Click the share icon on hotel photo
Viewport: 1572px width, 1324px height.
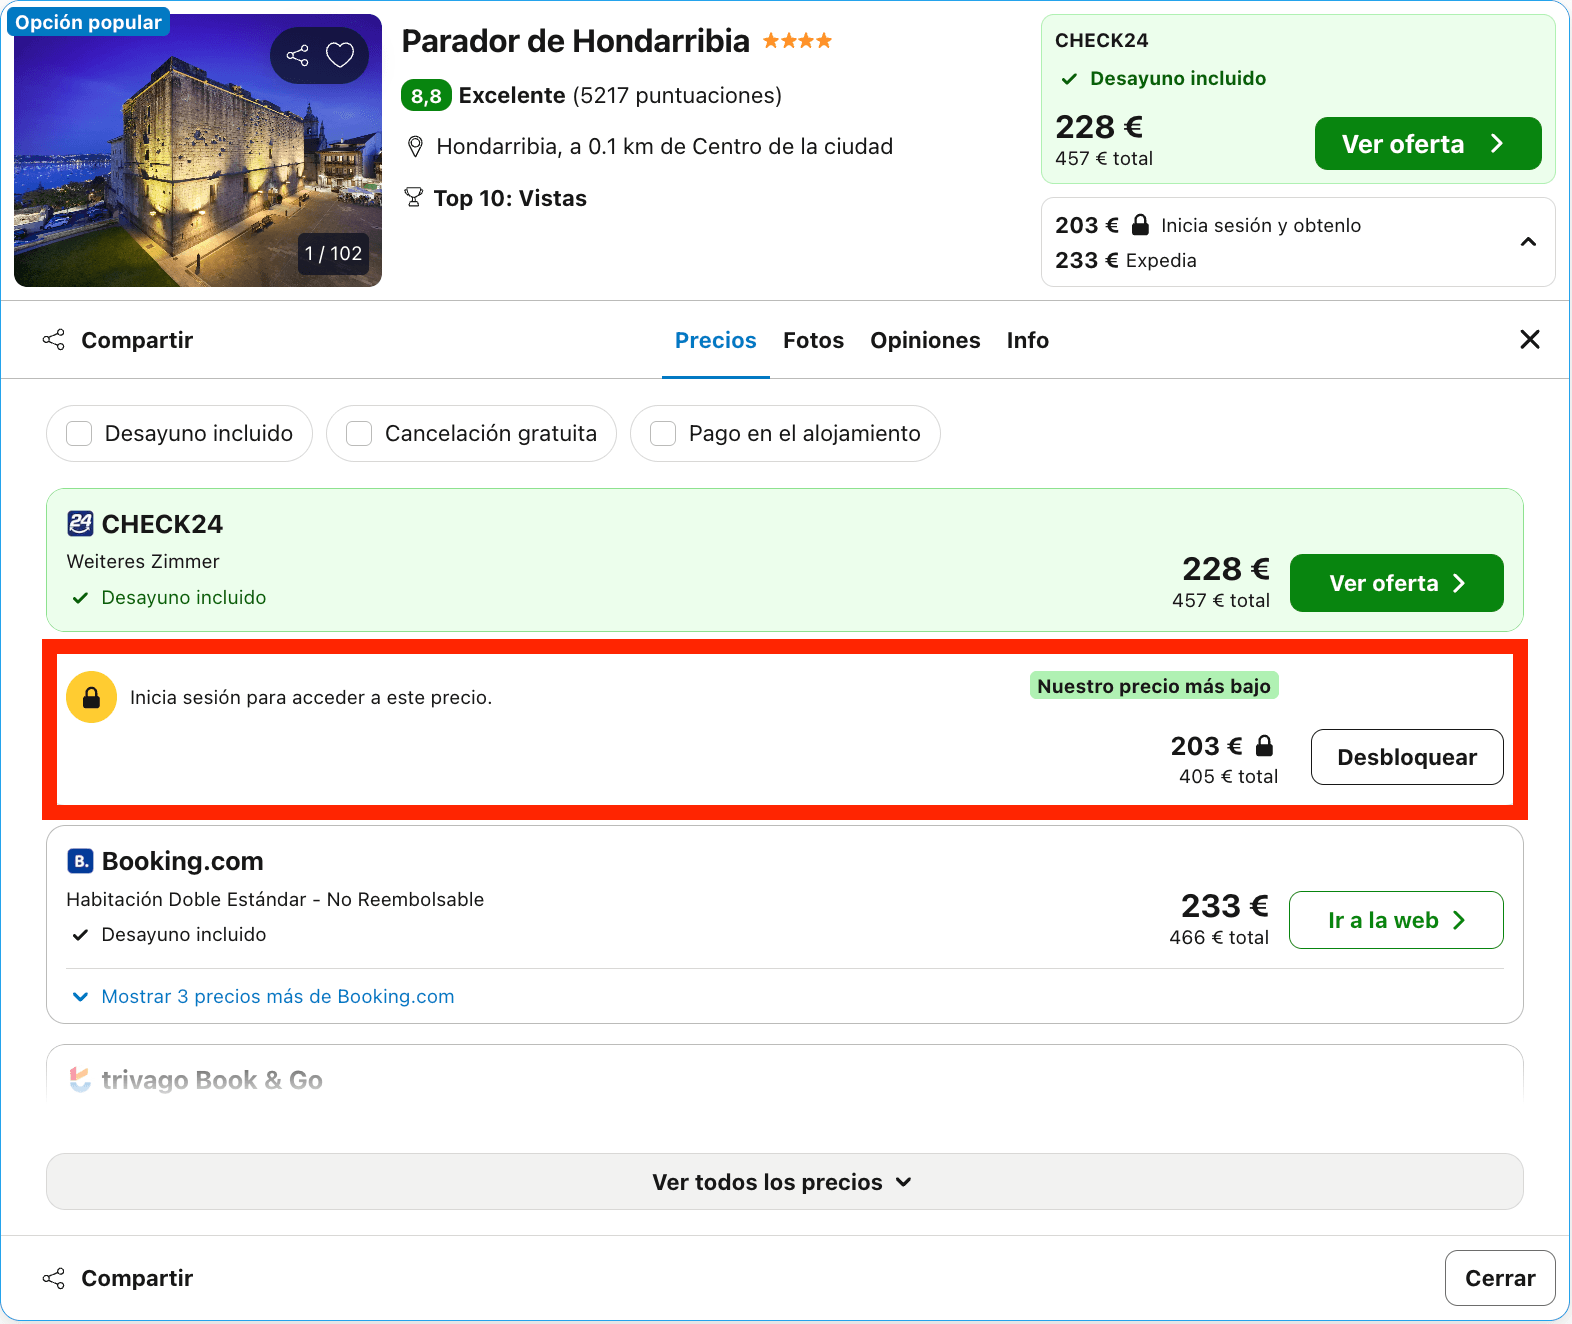click(x=297, y=55)
